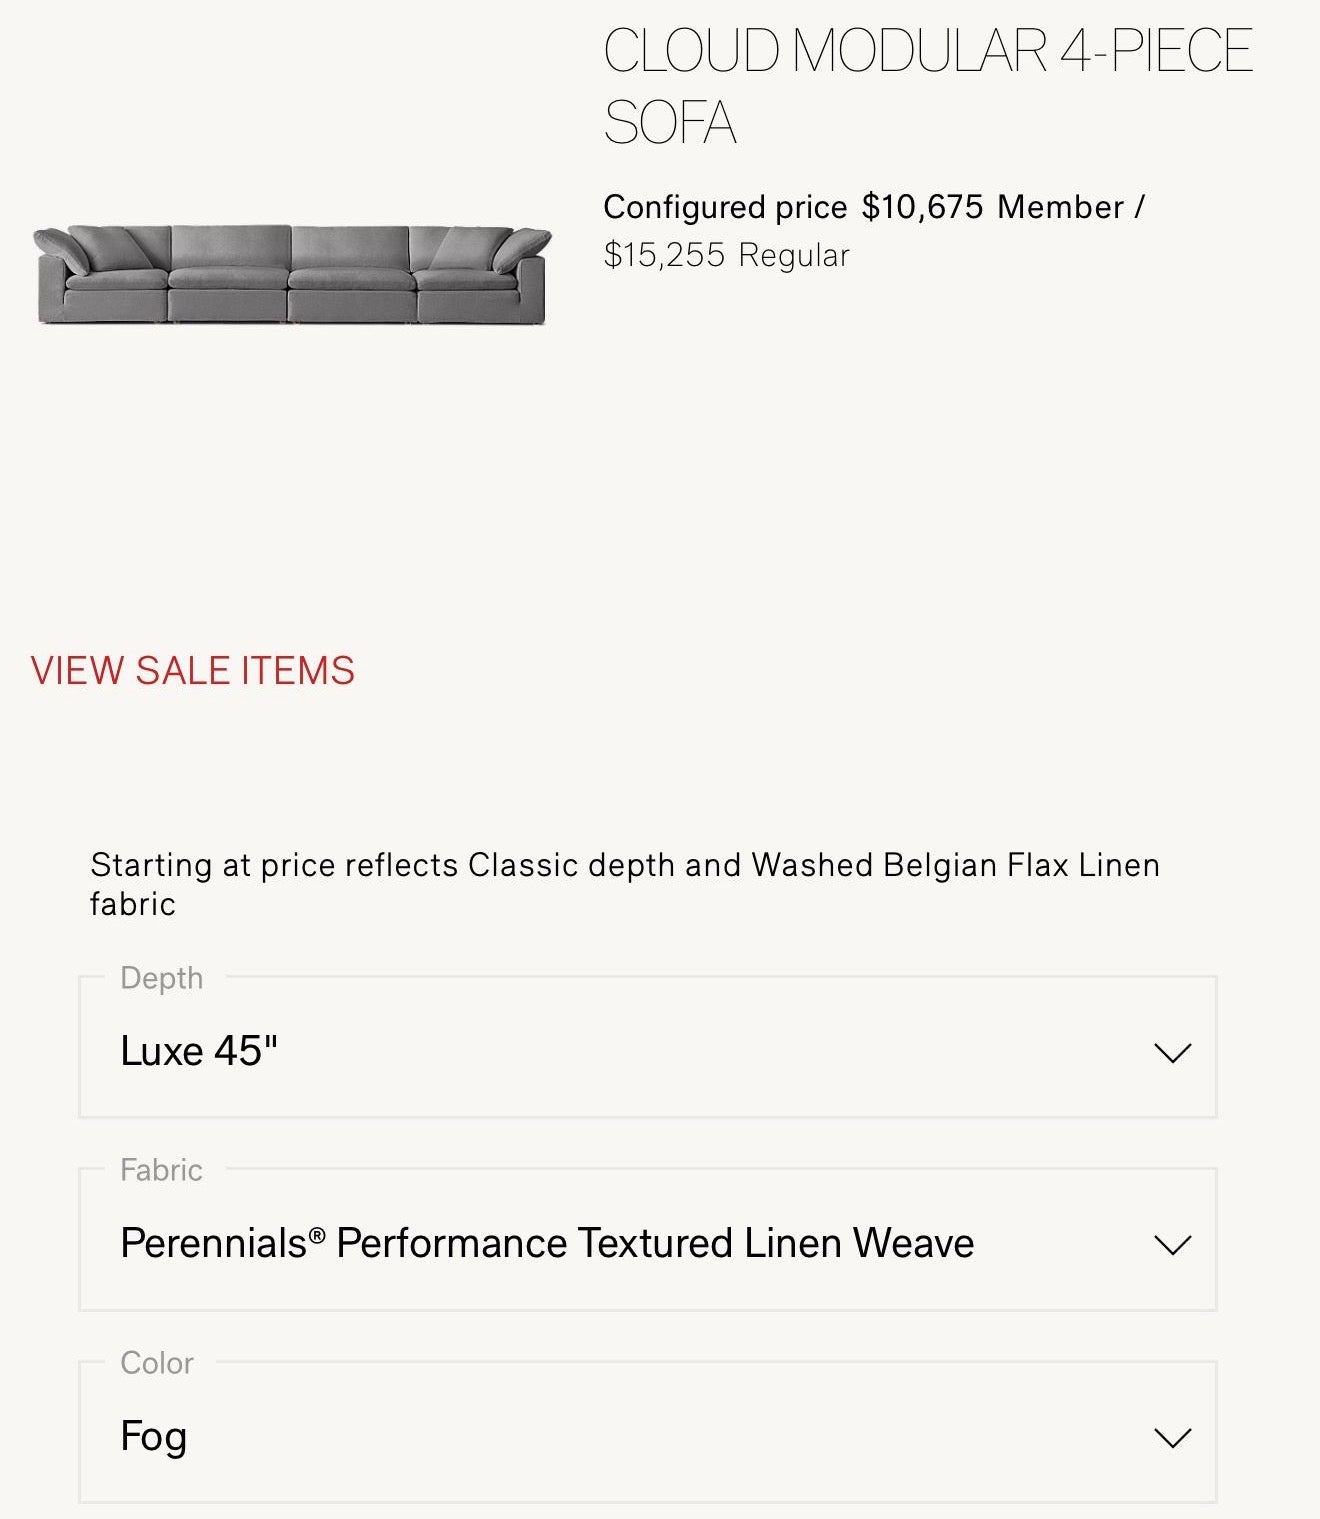
Task: Open the View Sale Items link
Action: tap(193, 670)
